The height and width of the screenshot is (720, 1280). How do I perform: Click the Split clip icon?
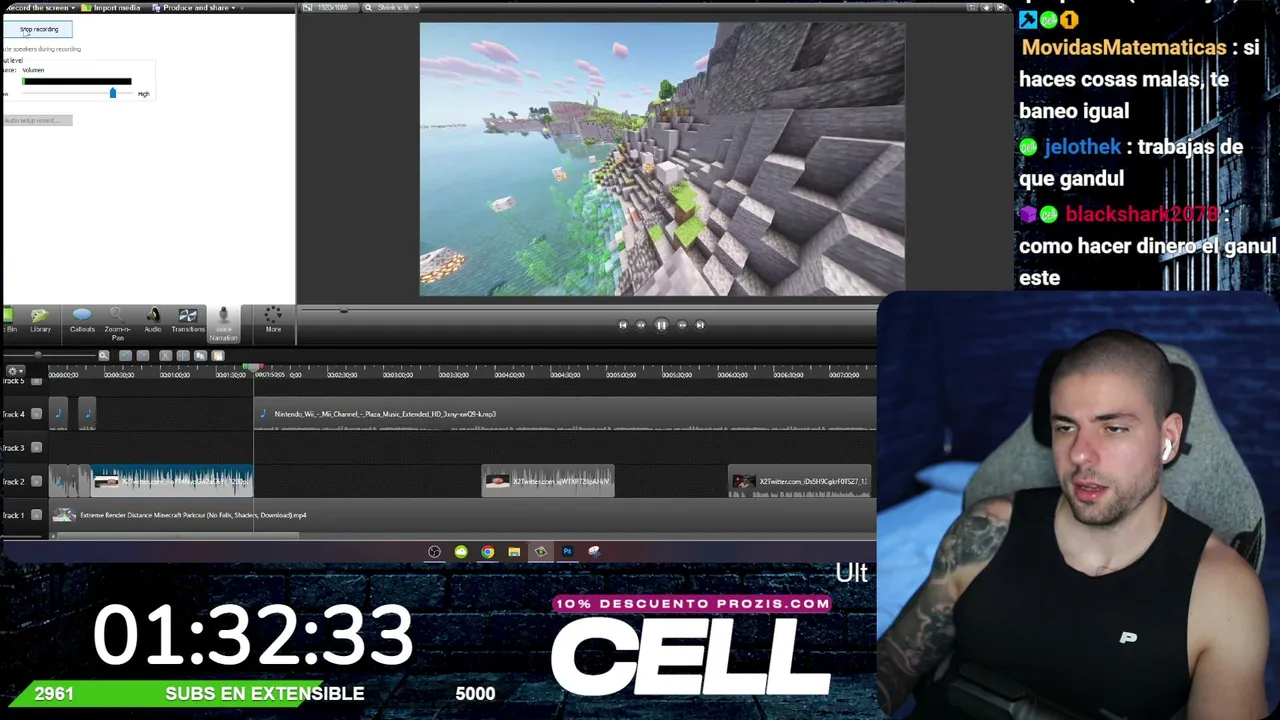[182, 356]
